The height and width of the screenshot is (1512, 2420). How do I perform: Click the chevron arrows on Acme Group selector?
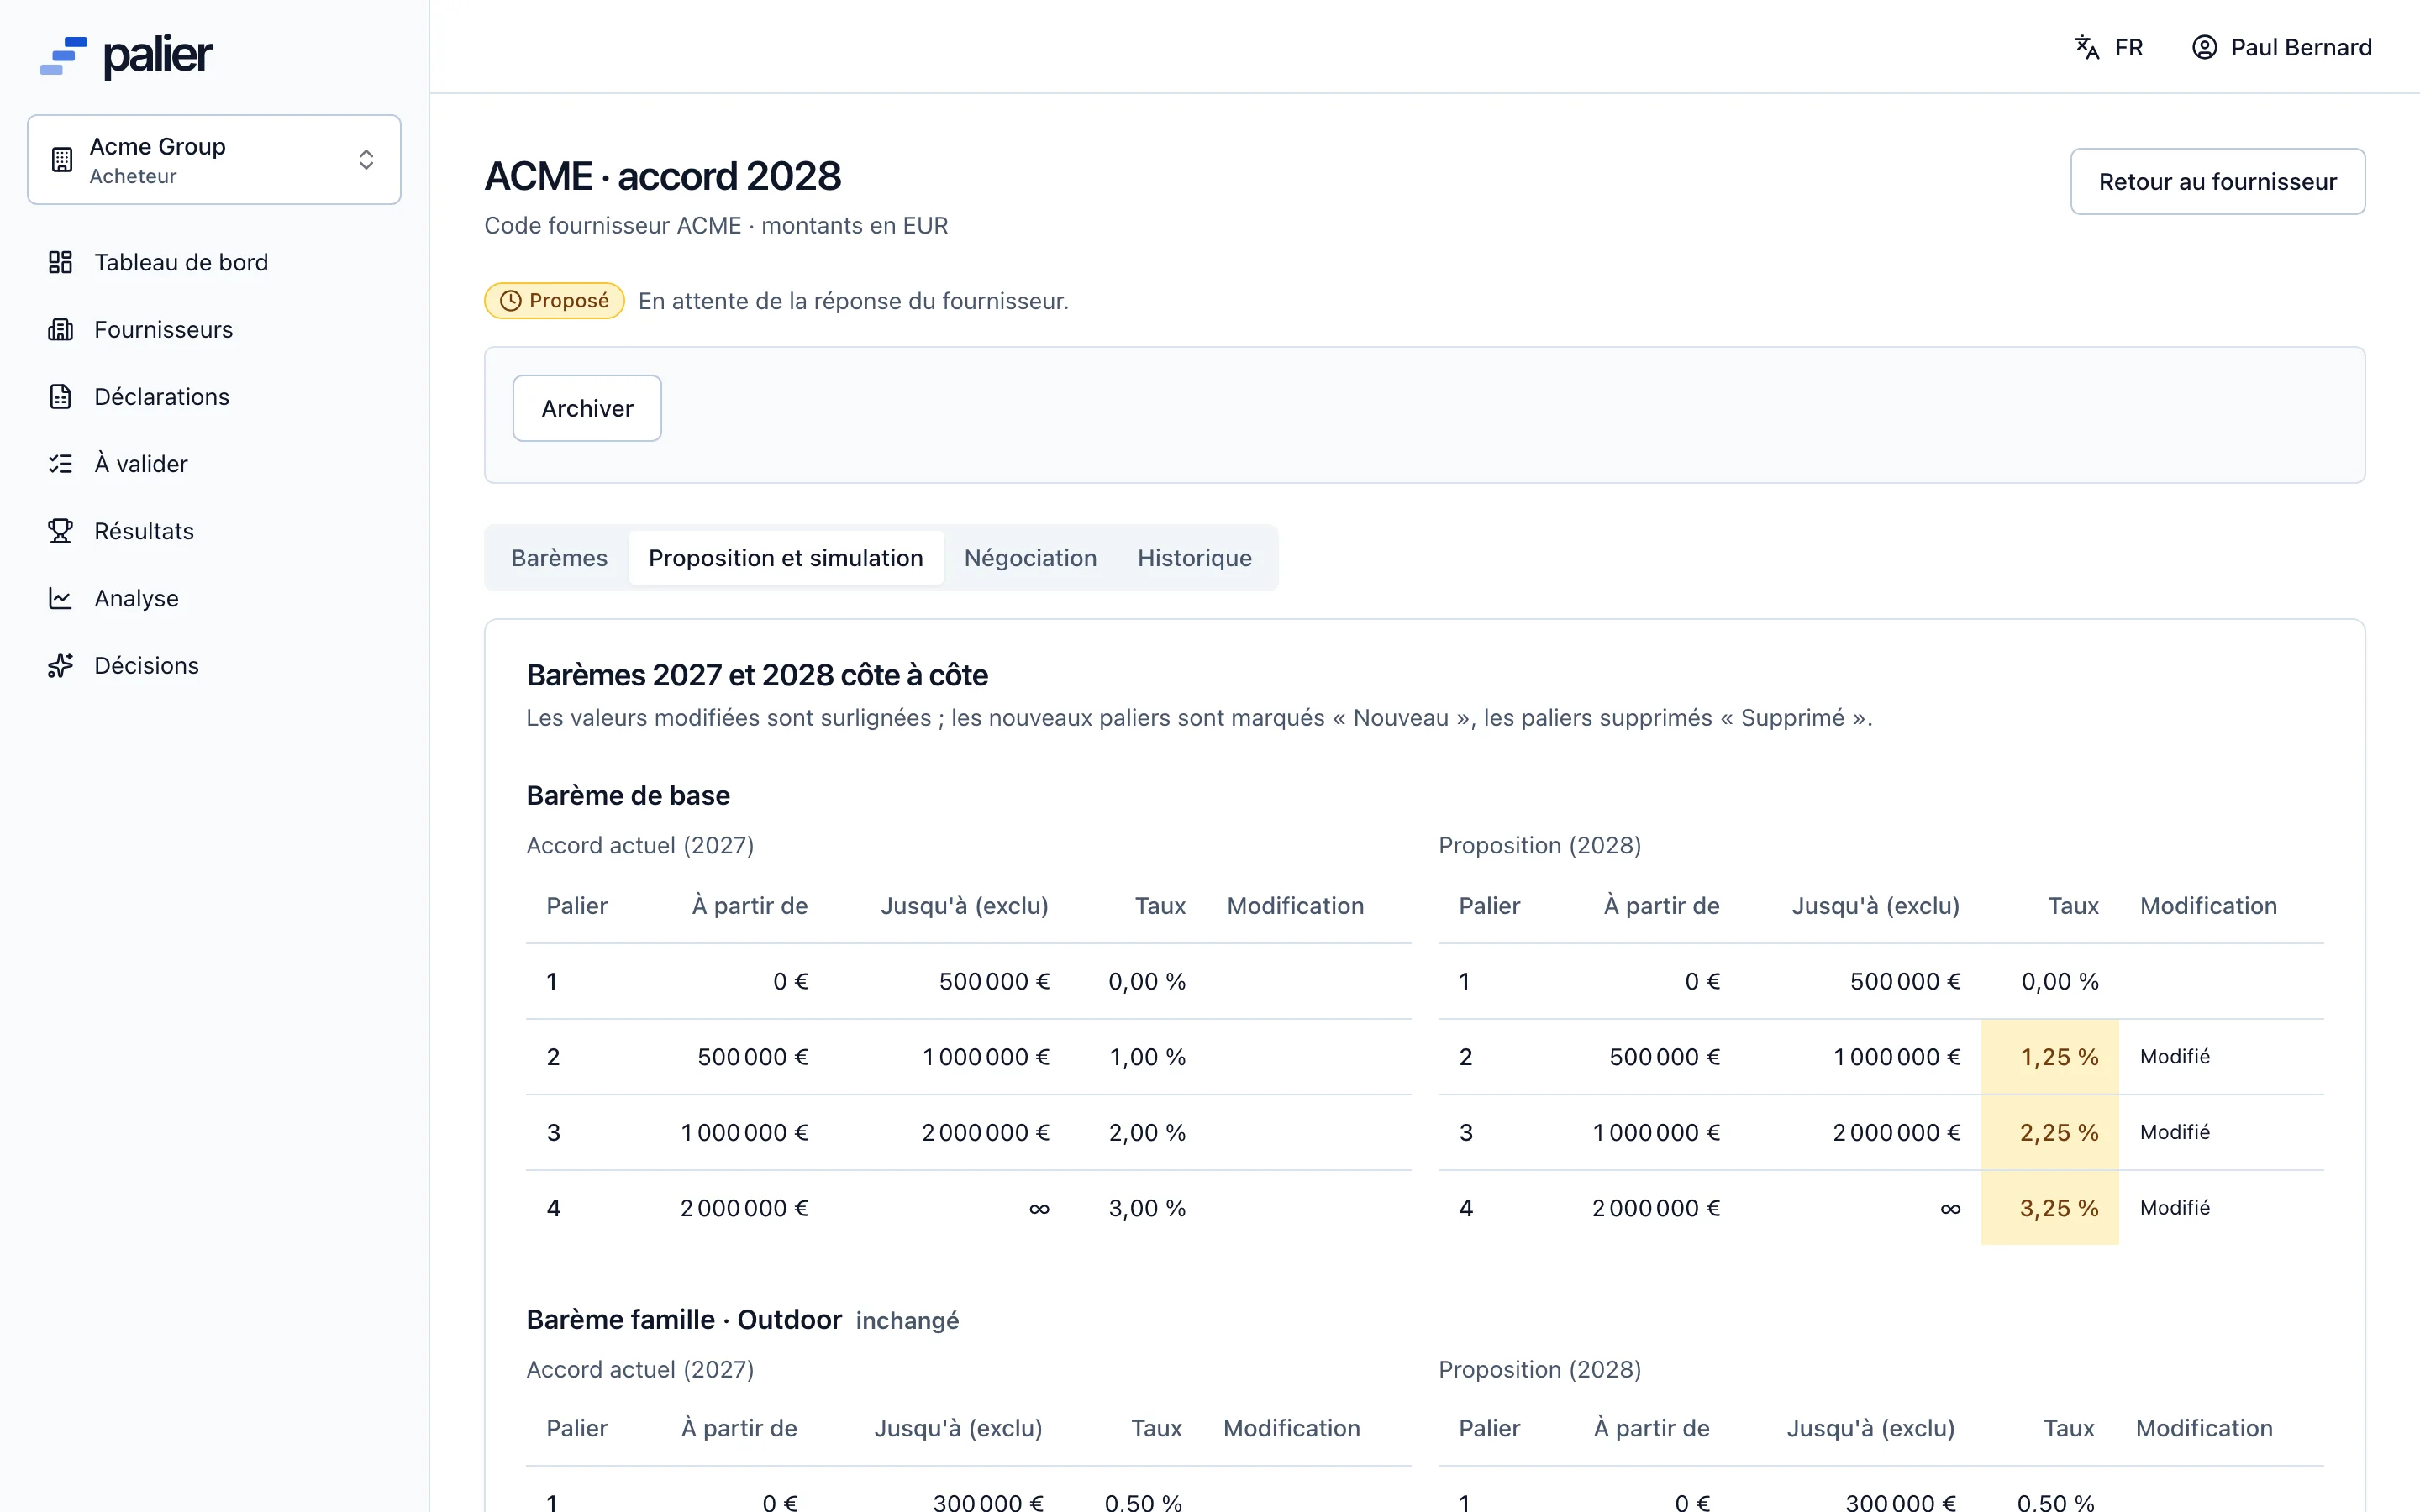pos(366,160)
